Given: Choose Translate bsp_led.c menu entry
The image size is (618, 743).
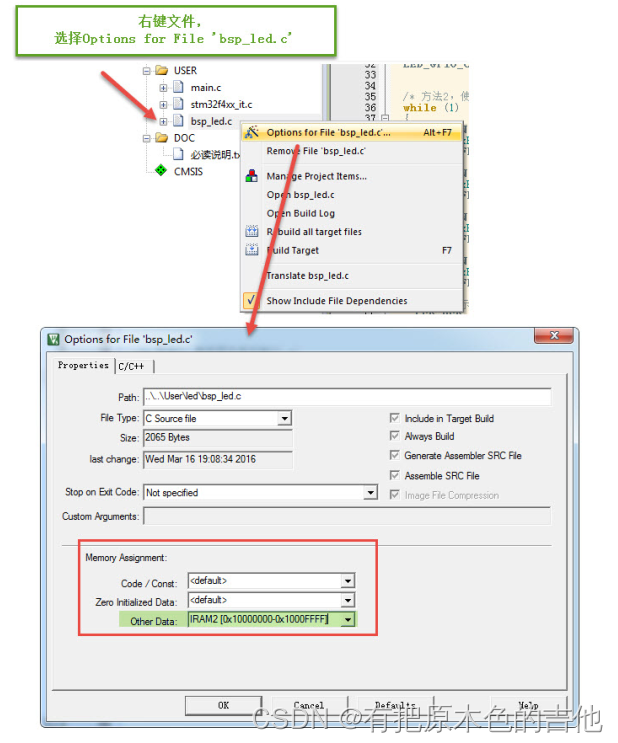Looking at the screenshot, I should 351,275.
